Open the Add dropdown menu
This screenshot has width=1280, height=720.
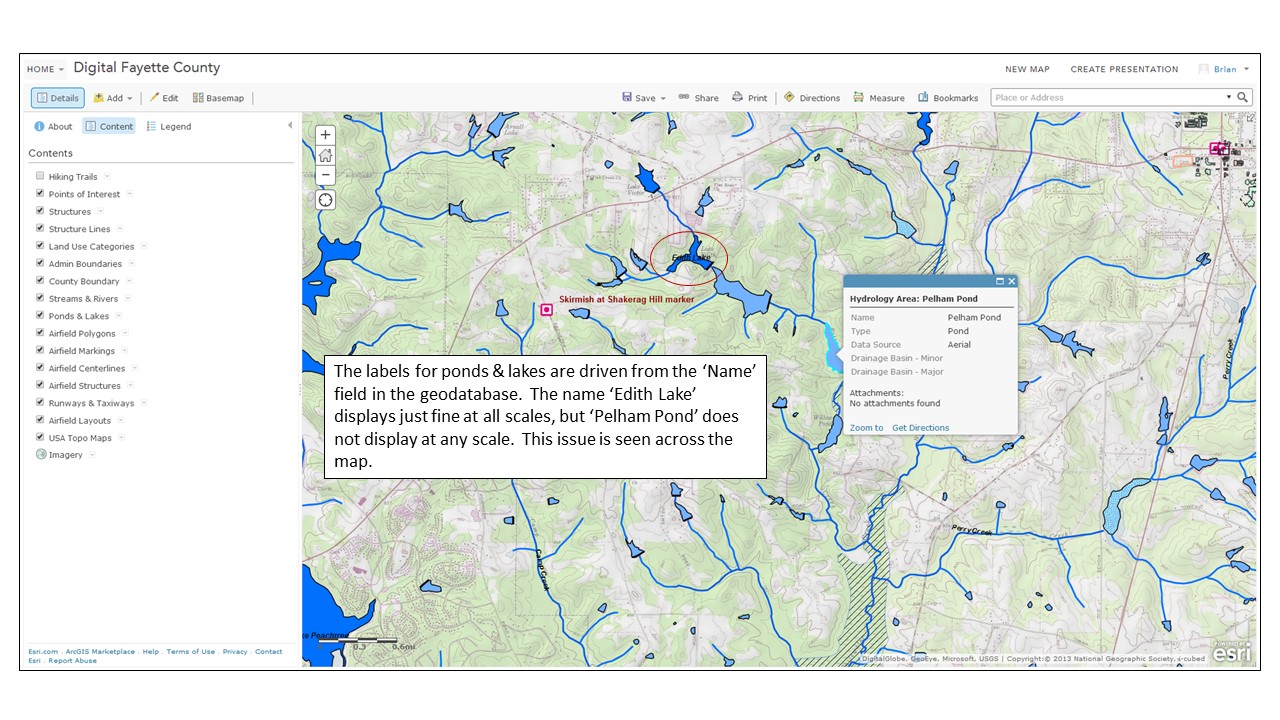(x=113, y=98)
